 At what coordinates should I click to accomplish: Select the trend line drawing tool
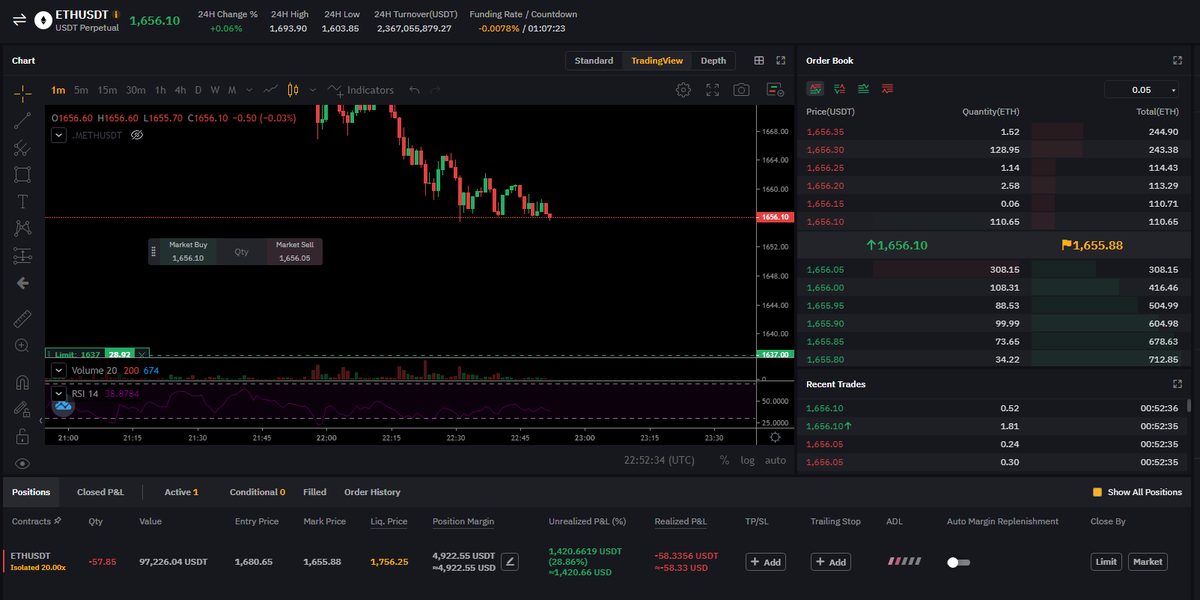pos(22,121)
